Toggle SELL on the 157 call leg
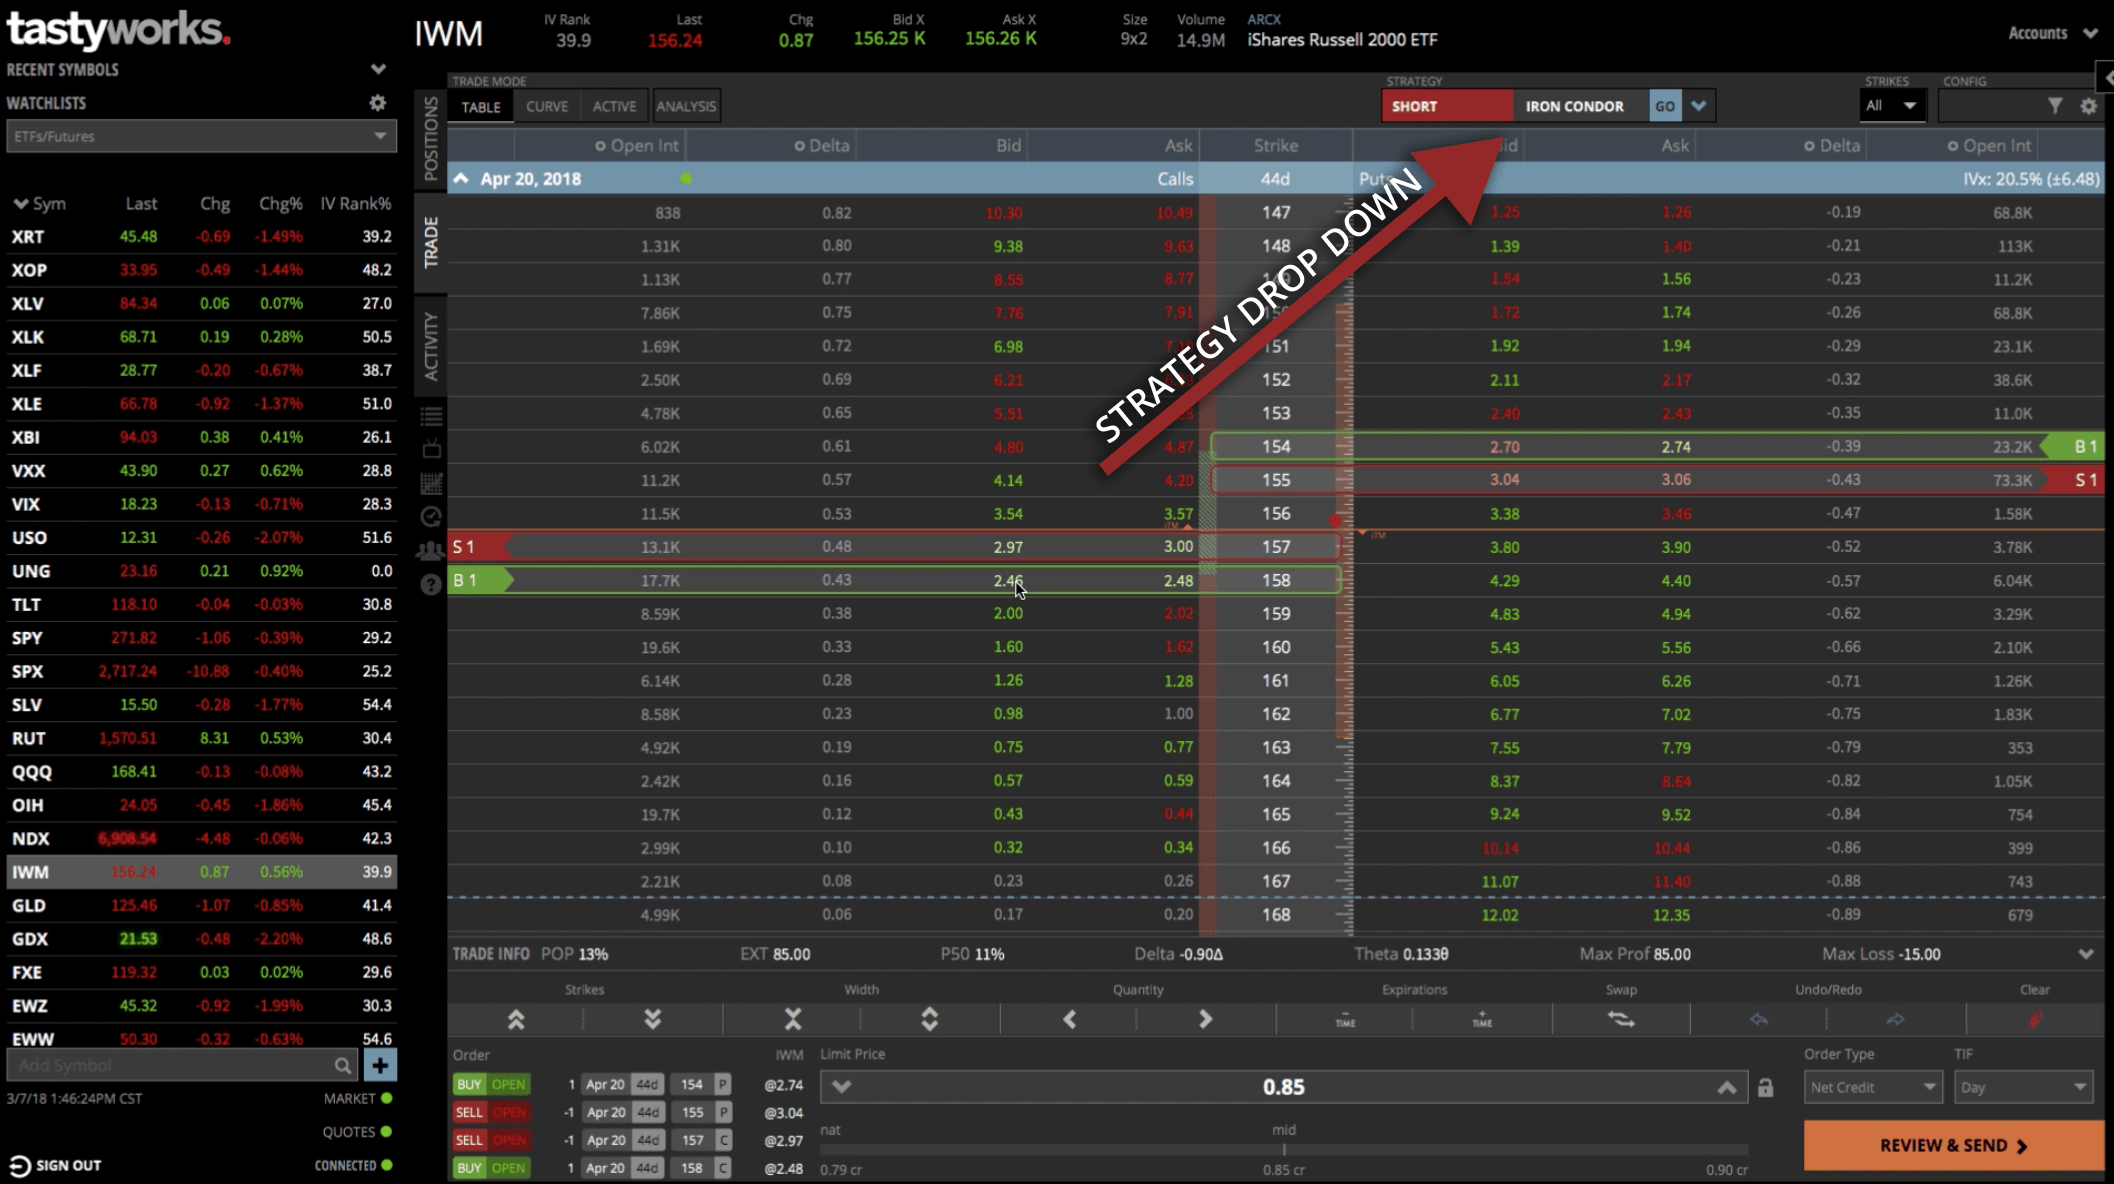The image size is (2114, 1184). (x=468, y=1140)
